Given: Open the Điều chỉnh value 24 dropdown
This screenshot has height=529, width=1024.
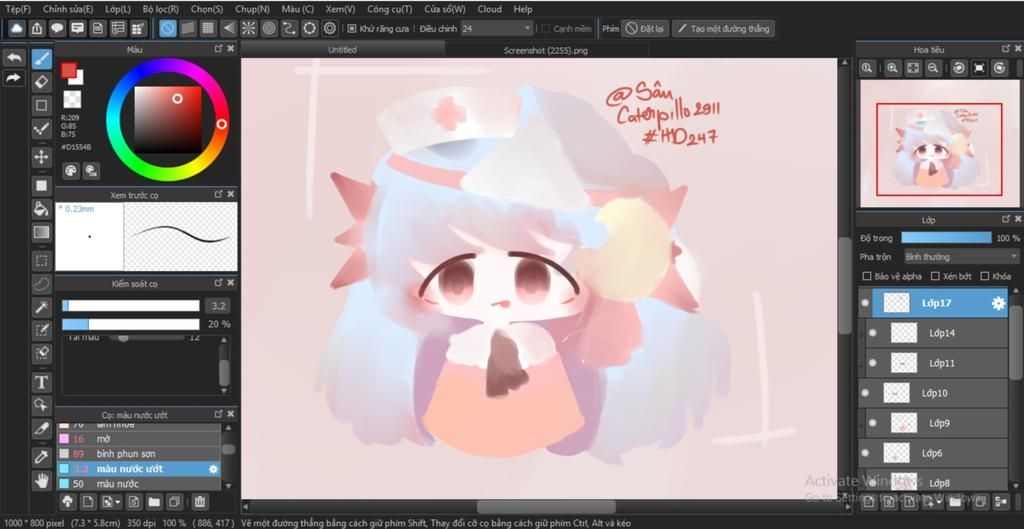Looking at the screenshot, I should coord(497,29).
